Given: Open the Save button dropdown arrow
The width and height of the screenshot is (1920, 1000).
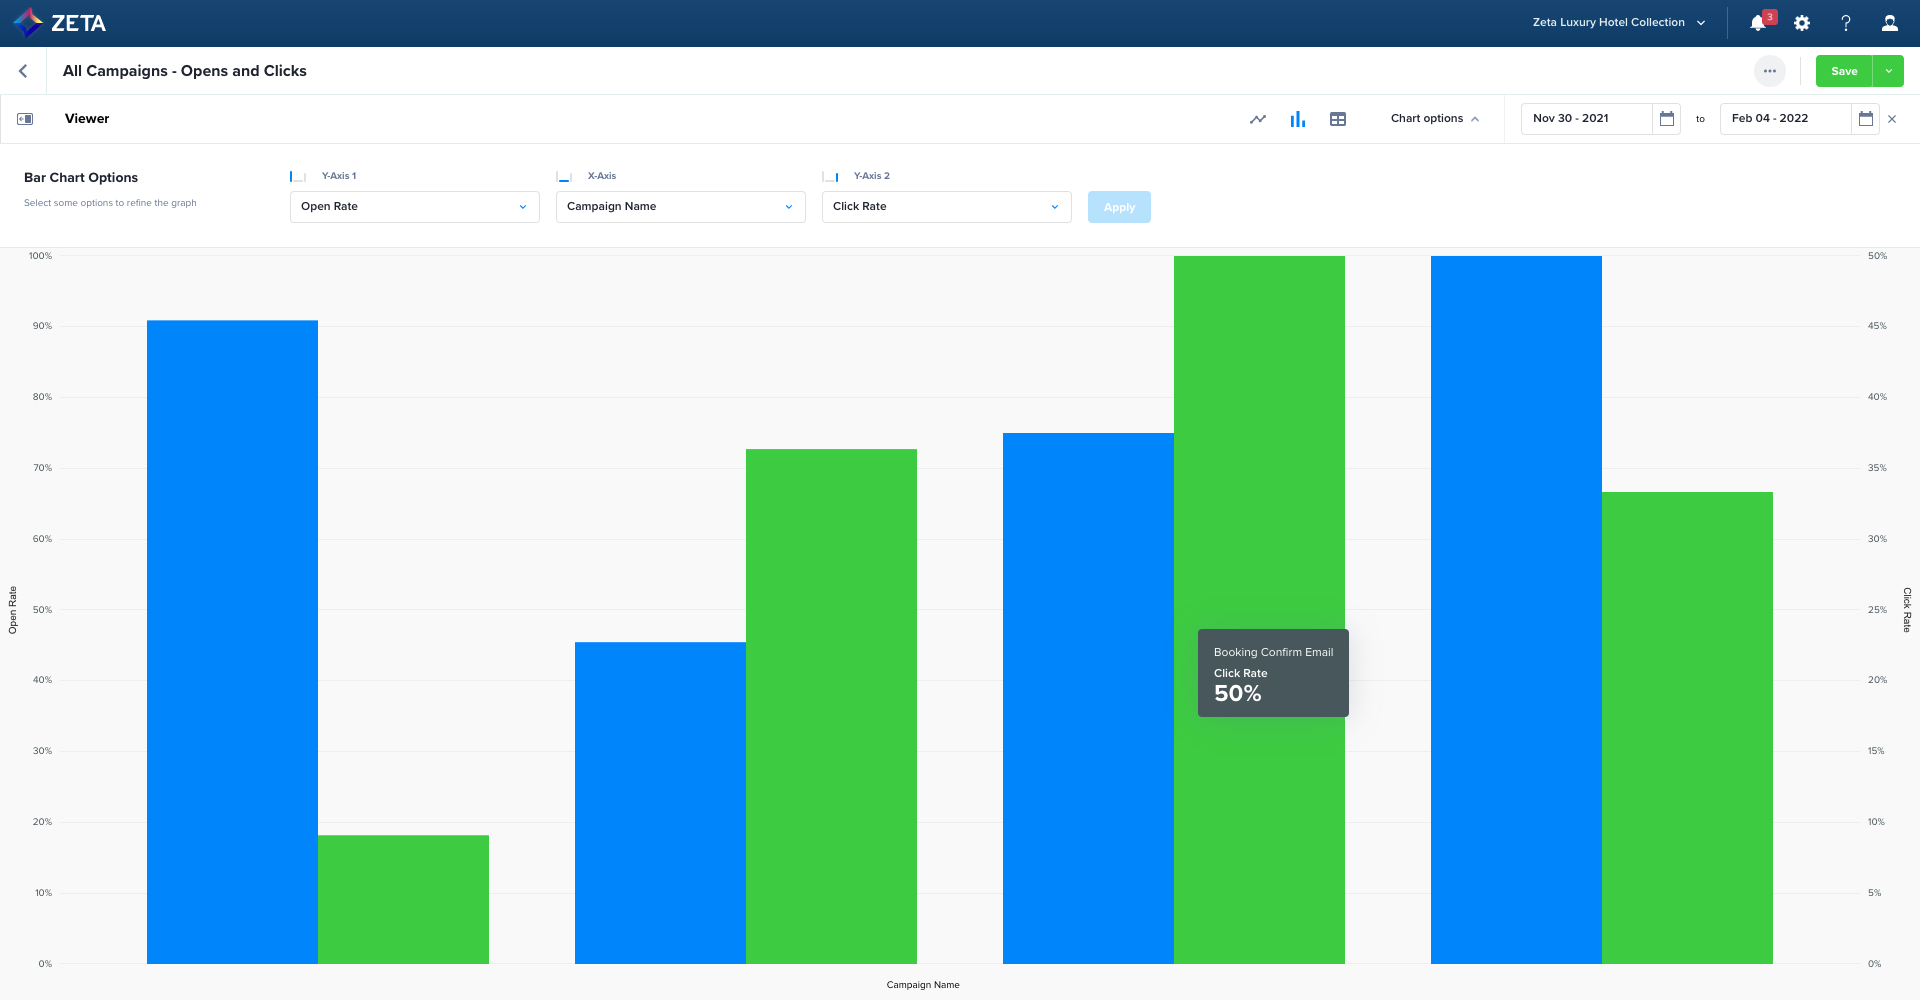Looking at the screenshot, I should pos(1889,71).
